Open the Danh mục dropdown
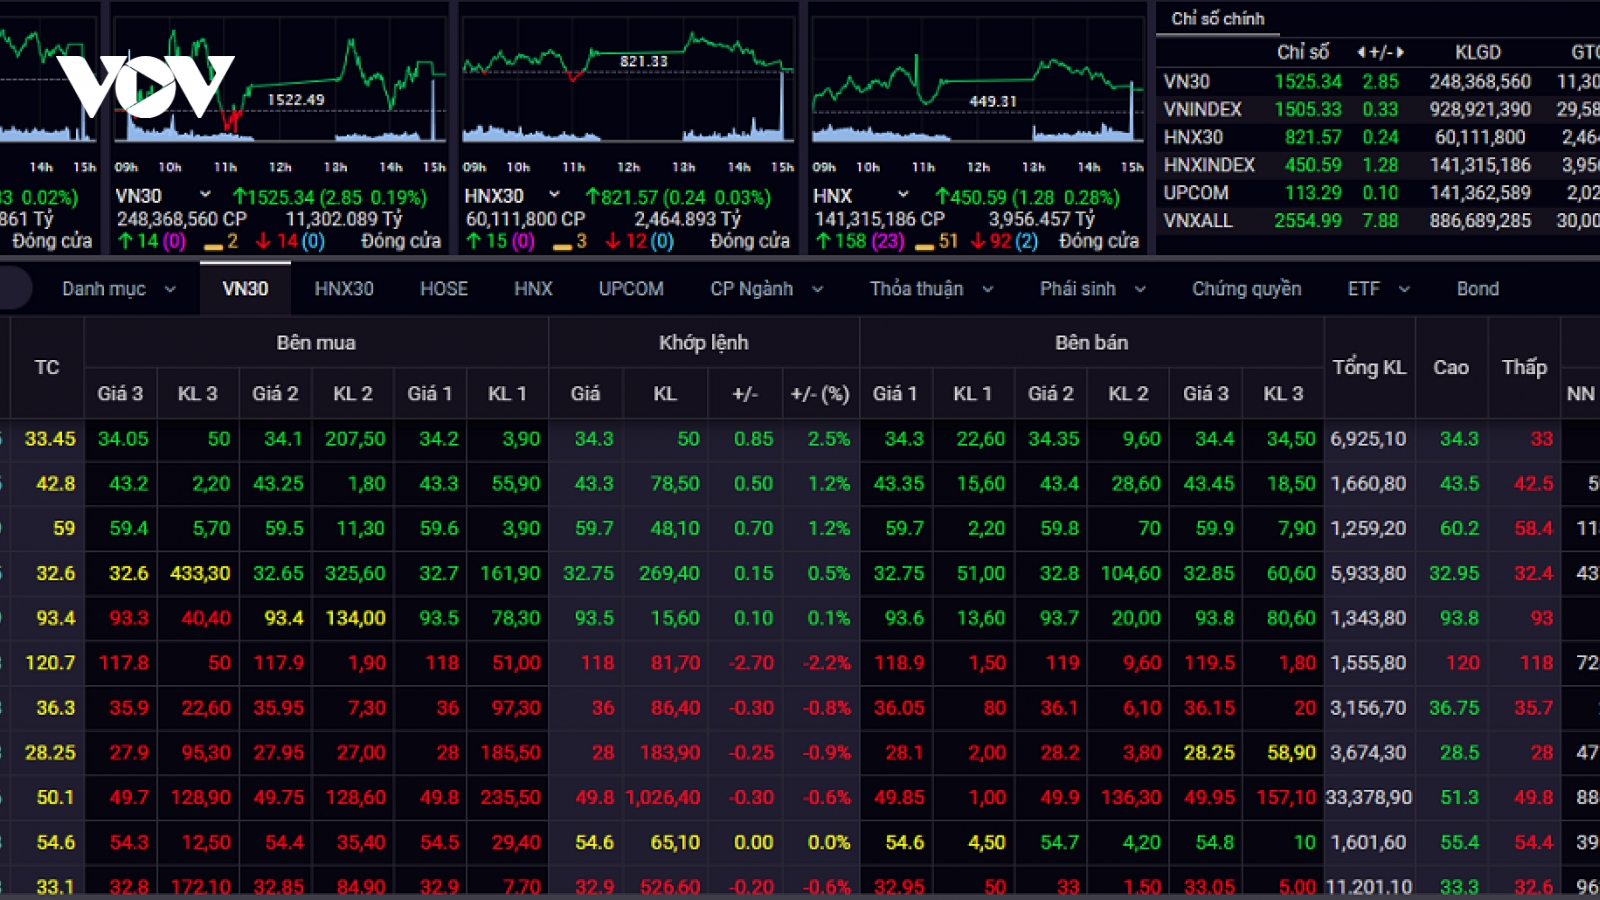 [x=119, y=289]
